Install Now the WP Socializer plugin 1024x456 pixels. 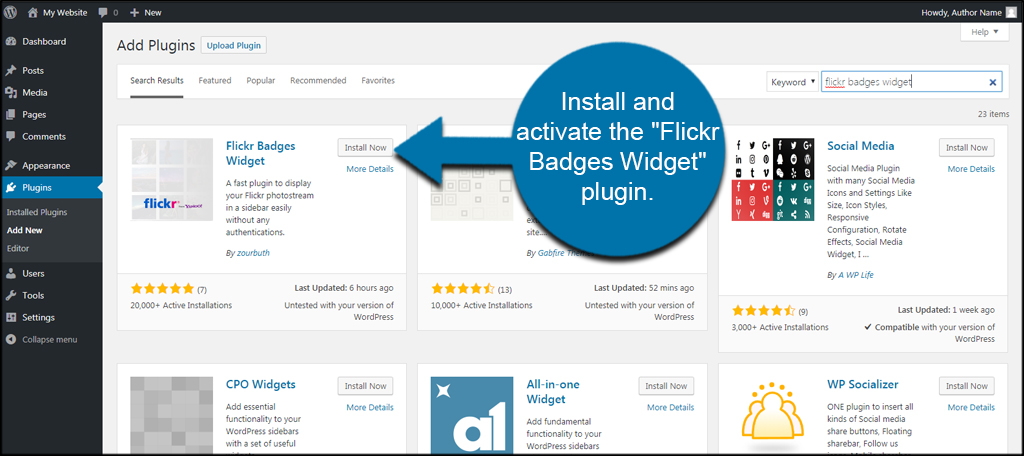tap(967, 386)
